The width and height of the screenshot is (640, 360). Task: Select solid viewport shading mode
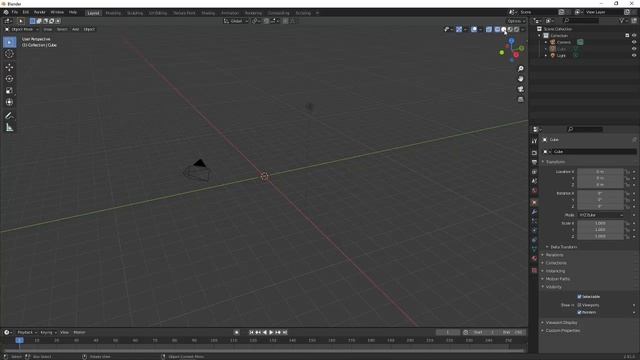click(x=504, y=29)
